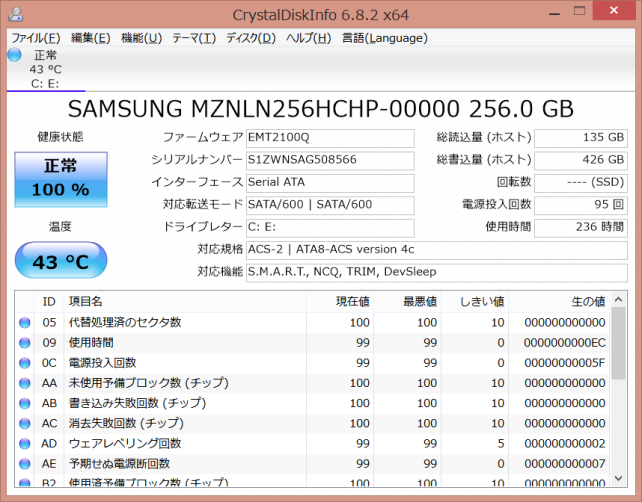Click total host reads value 135 GB
The height and width of the screenshot is (502, 642).
tap(581, 138)
